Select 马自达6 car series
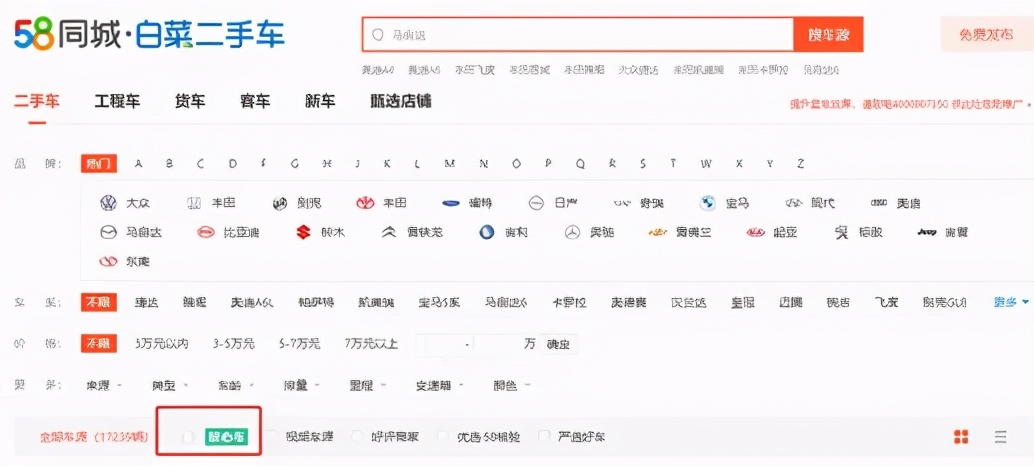Image resolution: width=1034 pixels, height=466 pixels. [x=506, y=303]
